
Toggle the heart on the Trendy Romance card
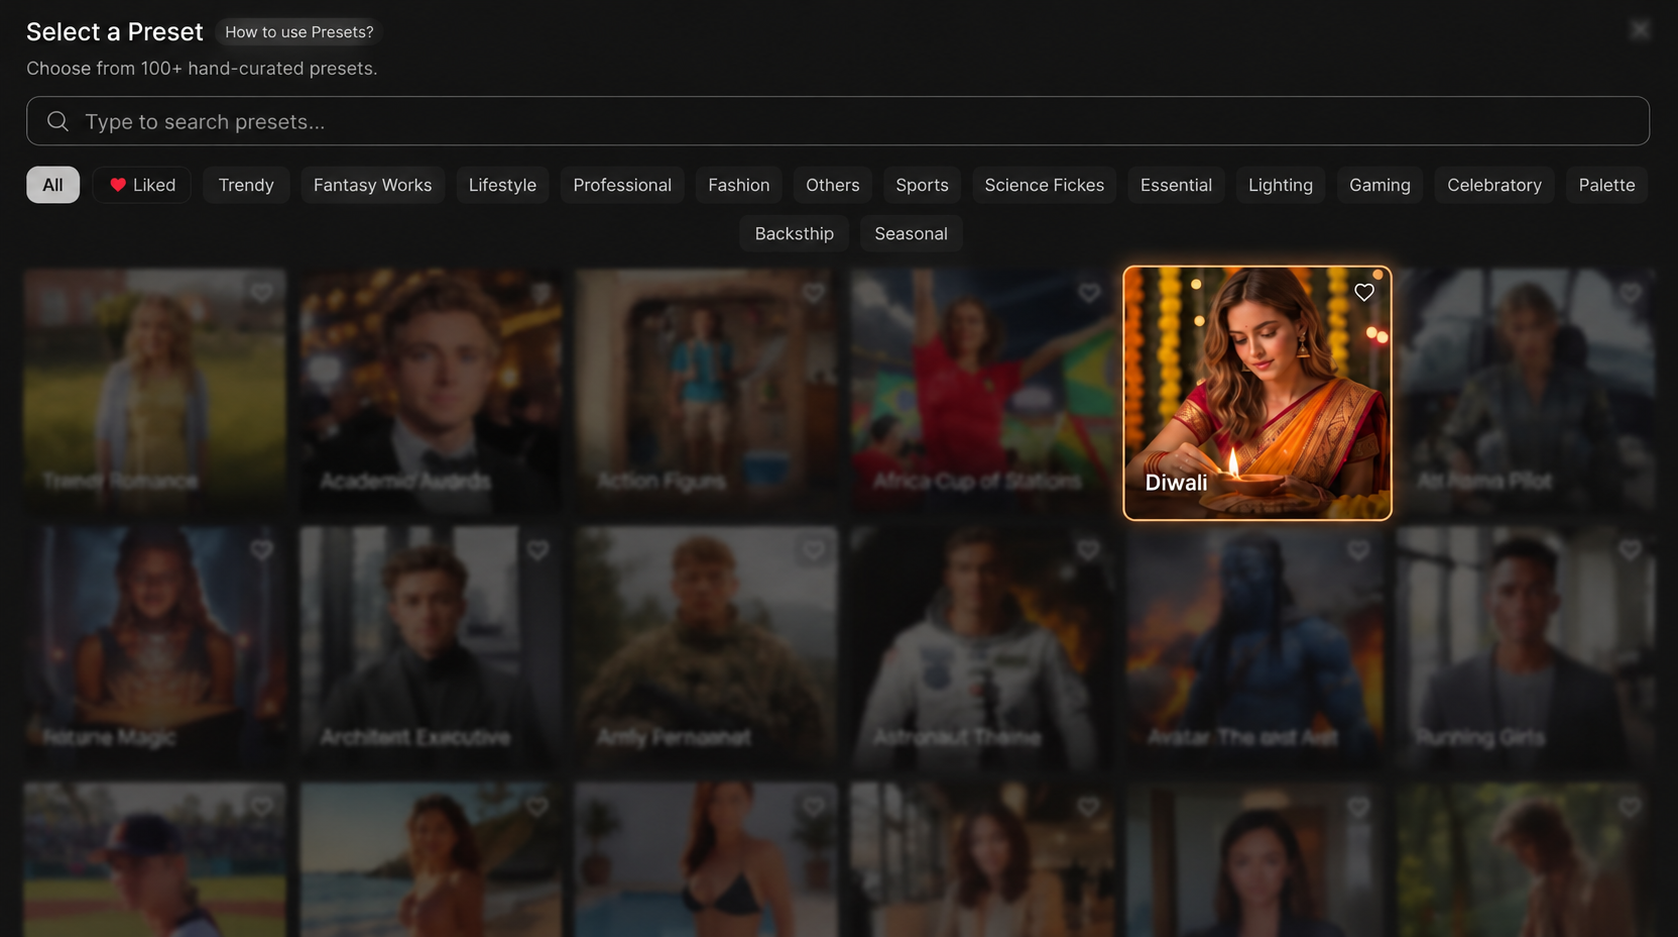tap(262, 293)
